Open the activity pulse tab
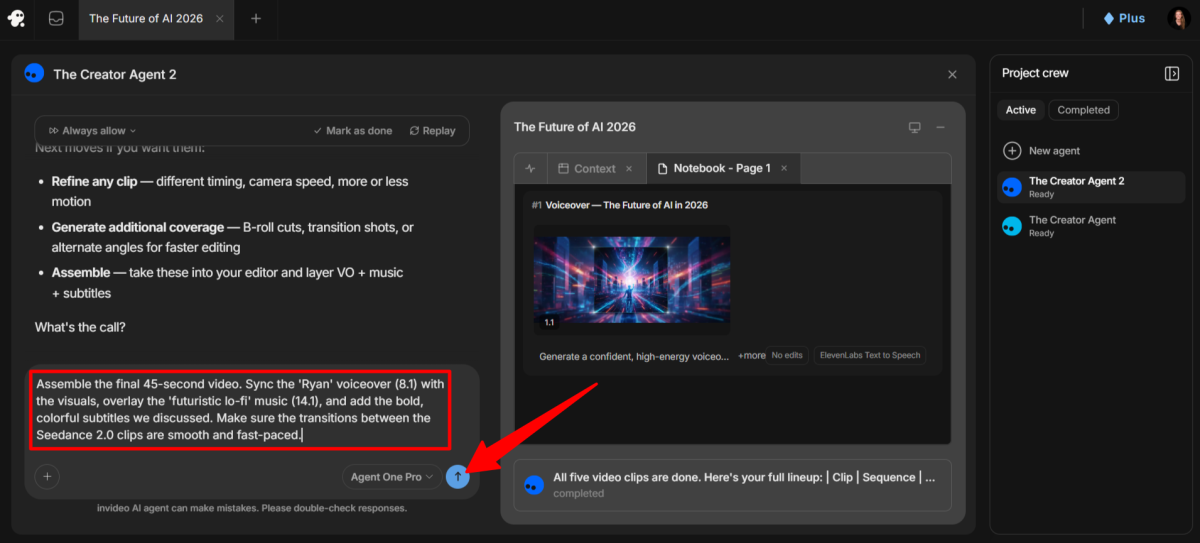 coord(530,168)
